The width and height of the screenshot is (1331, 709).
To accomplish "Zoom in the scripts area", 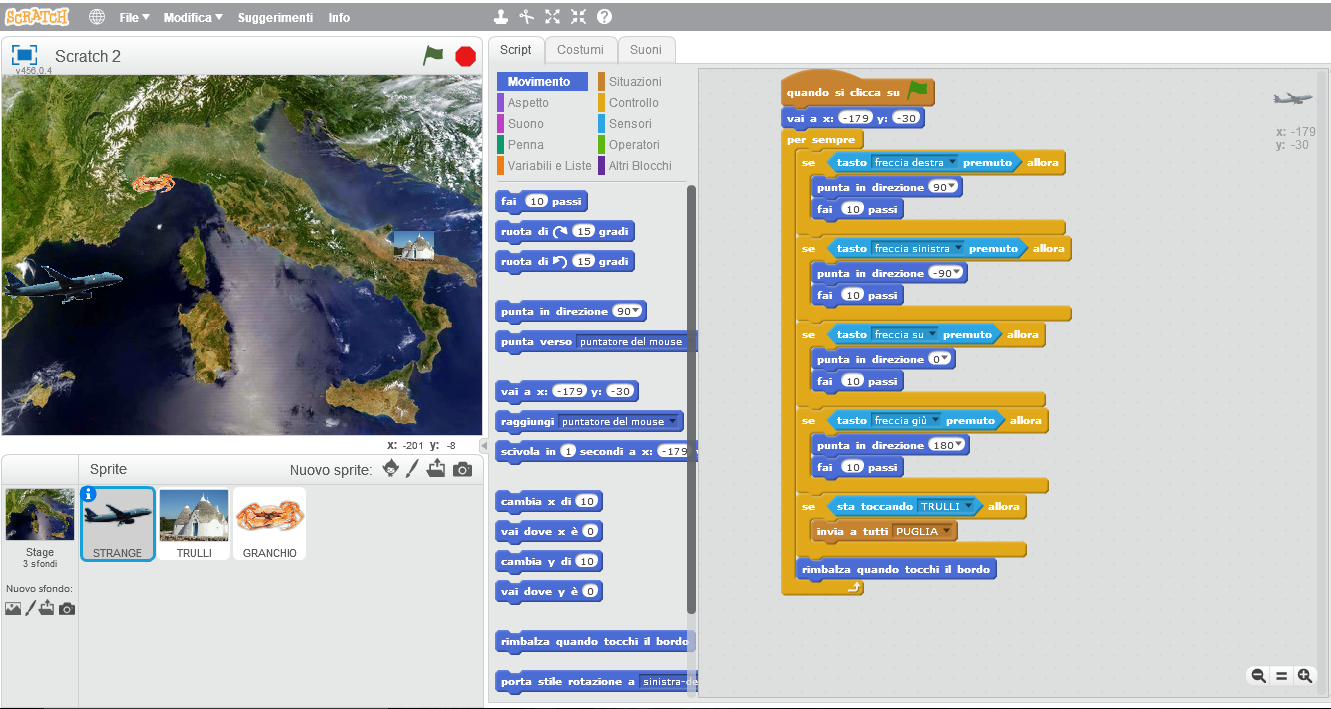I will click(1304, 676).
